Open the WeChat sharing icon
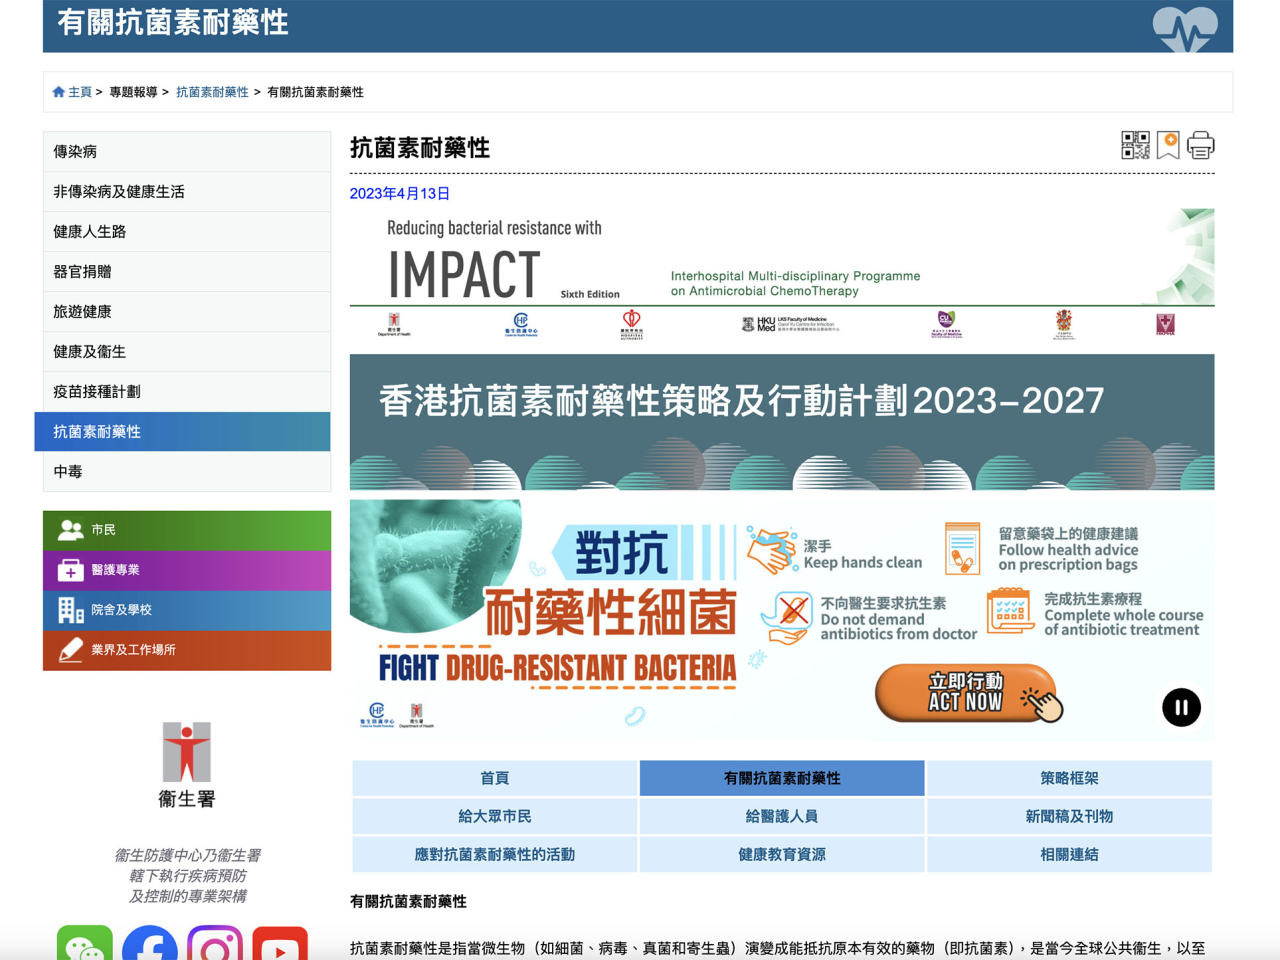The width and height of the screenshot is (1280, 960). pyautogui.click(x=85, y=946)
